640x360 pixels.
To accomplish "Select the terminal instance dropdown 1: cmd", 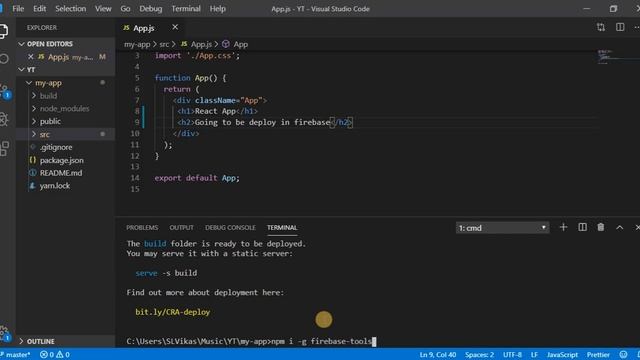I will click(502, 228).
